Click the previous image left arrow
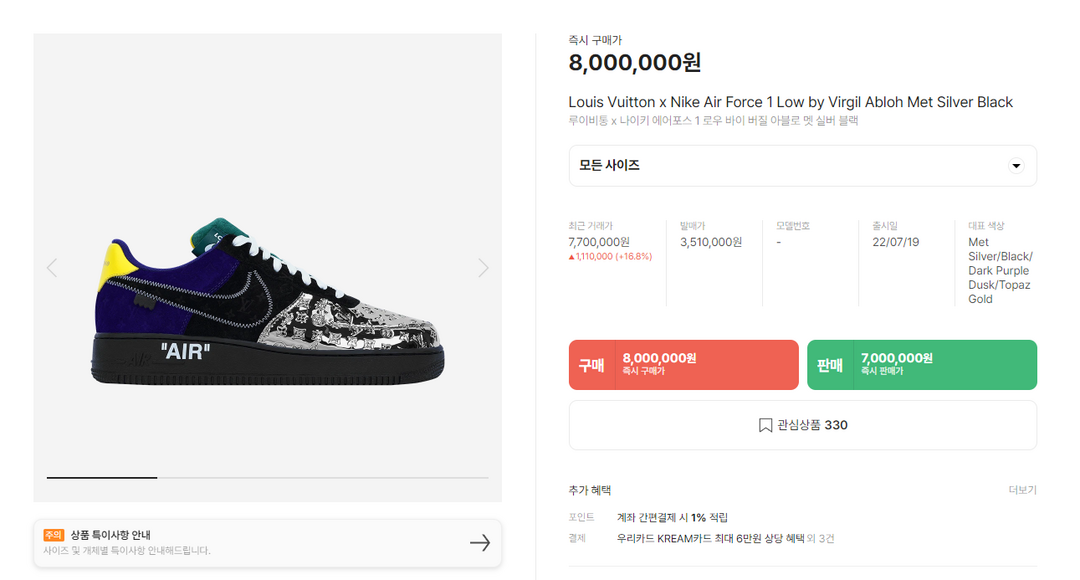1080x580 pixels. click(52, 268)
